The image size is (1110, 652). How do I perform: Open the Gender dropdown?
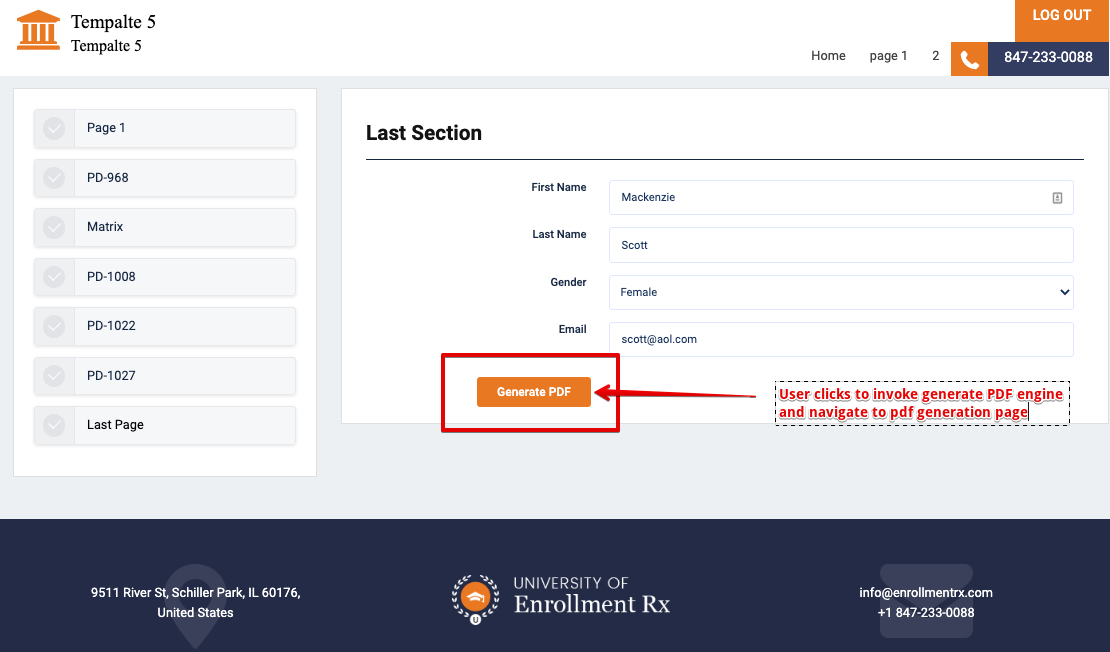coord(840,292)
